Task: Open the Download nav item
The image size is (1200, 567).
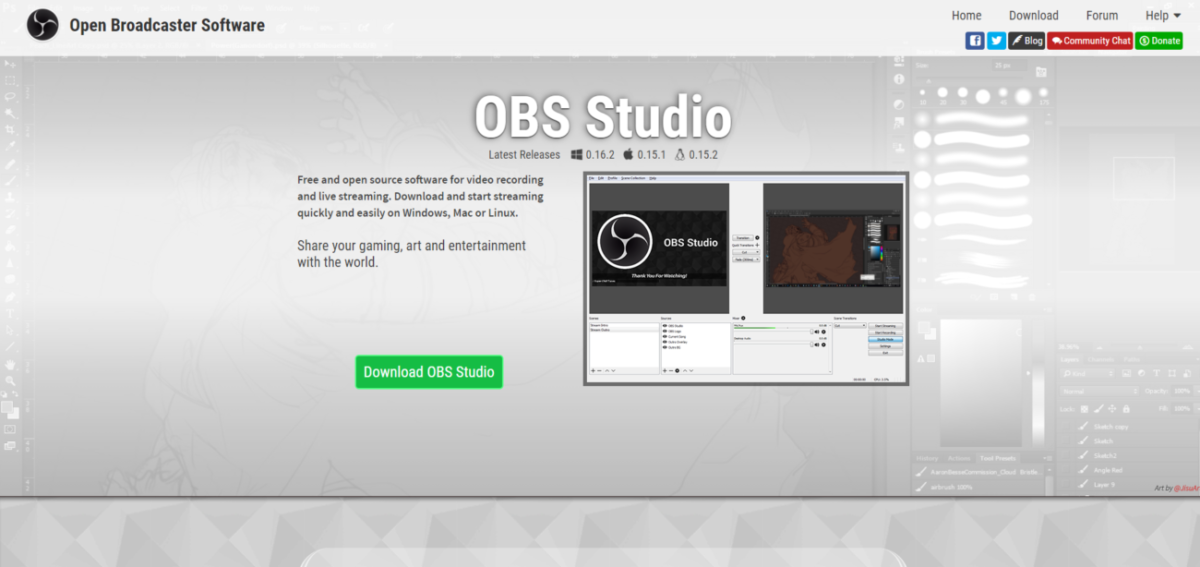Action: tap(1033, 15)
